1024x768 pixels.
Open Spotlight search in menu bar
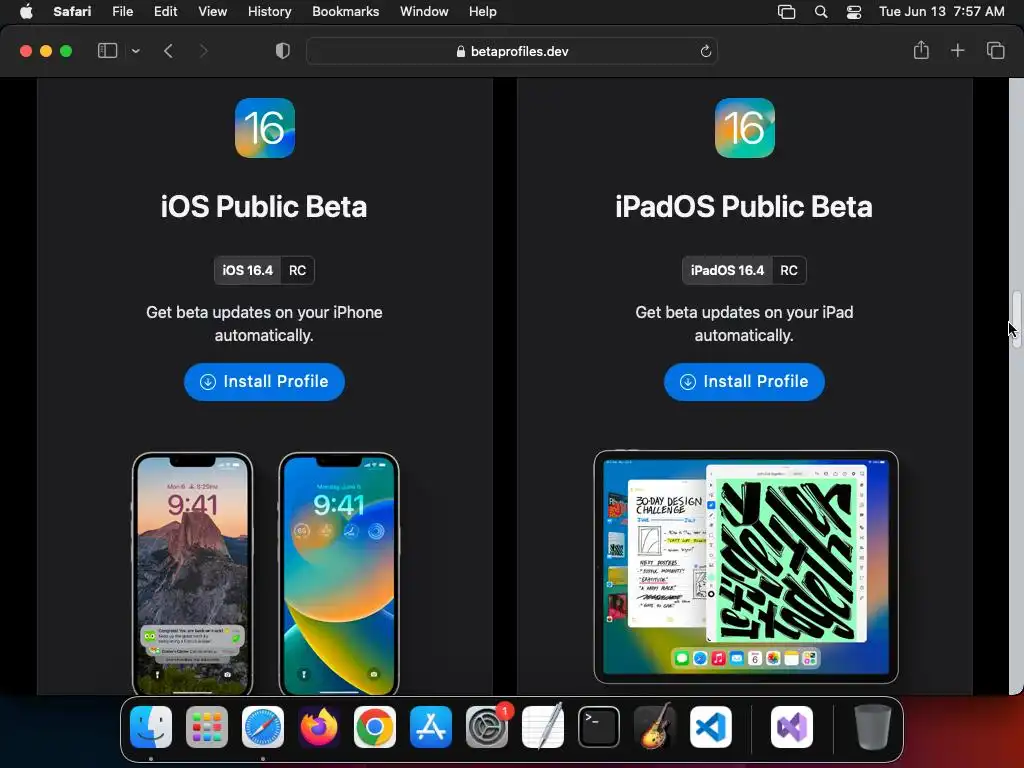821,12
